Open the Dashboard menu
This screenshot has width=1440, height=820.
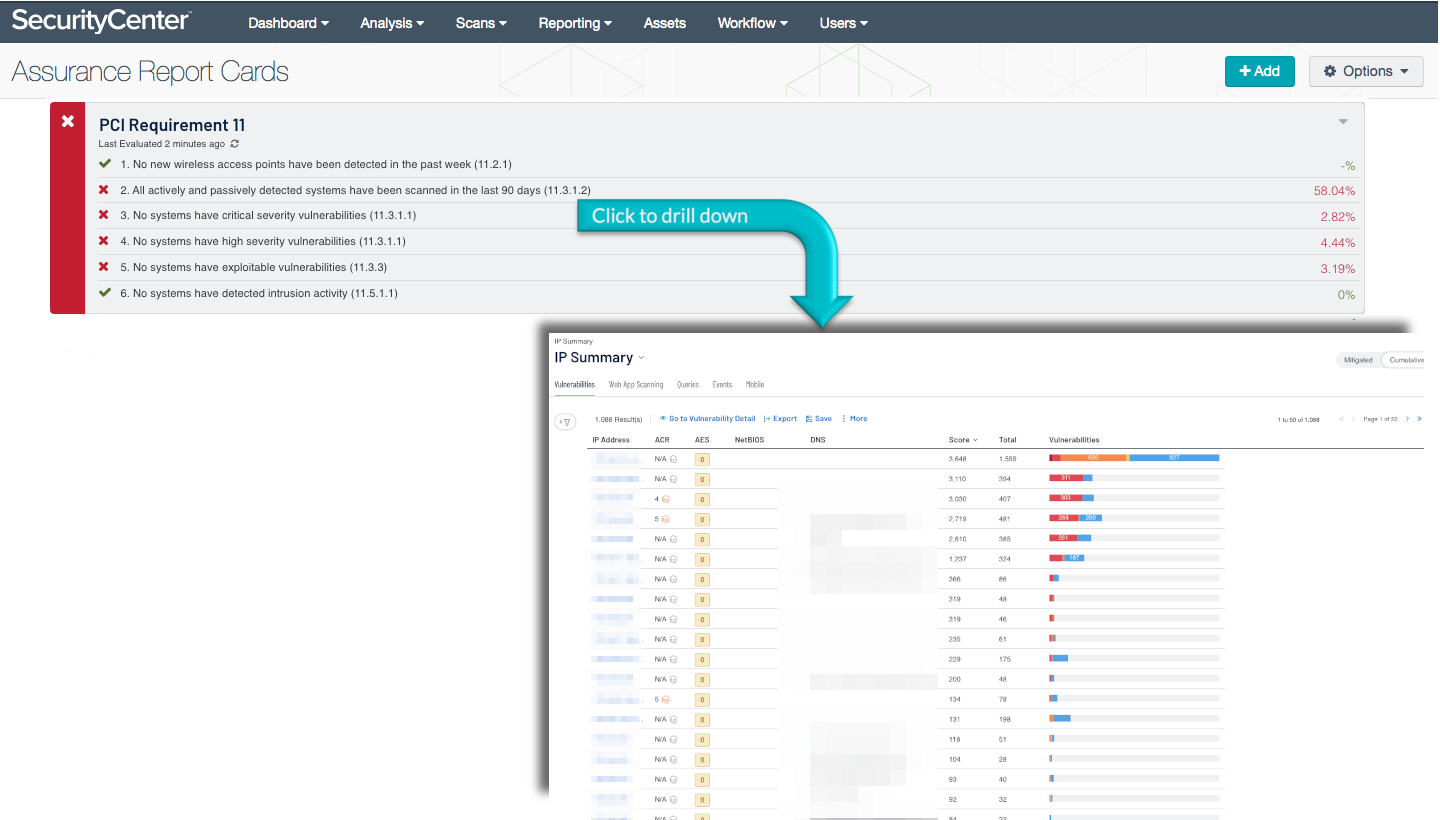(x=288, y=23)
